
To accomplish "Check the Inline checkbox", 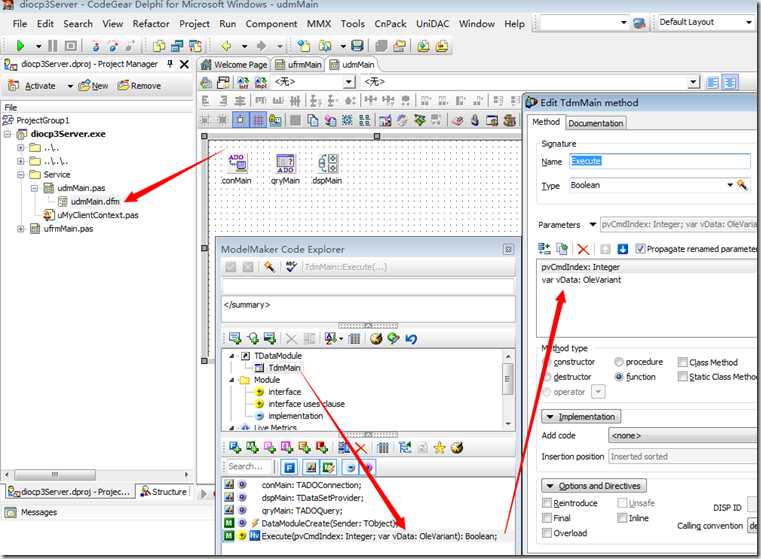I will (622, 518).
